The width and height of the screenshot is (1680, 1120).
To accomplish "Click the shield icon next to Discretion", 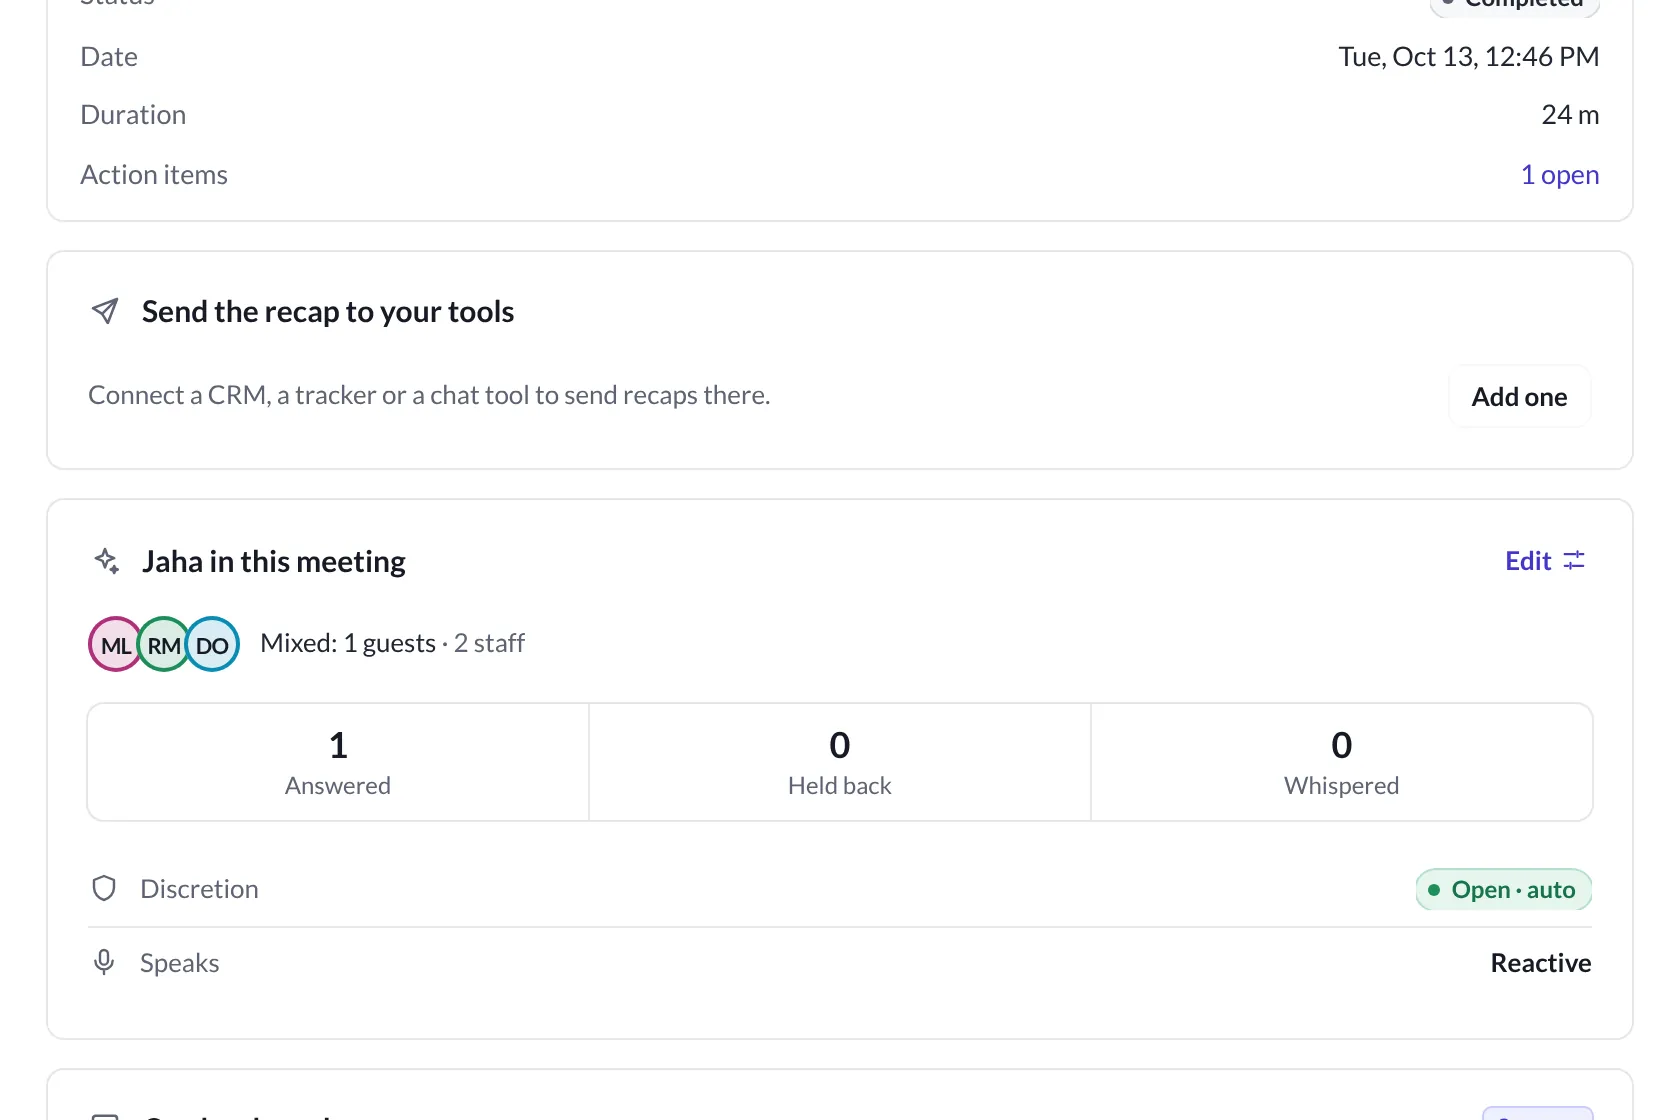I will pyautogui.click(x=104, y=888).
